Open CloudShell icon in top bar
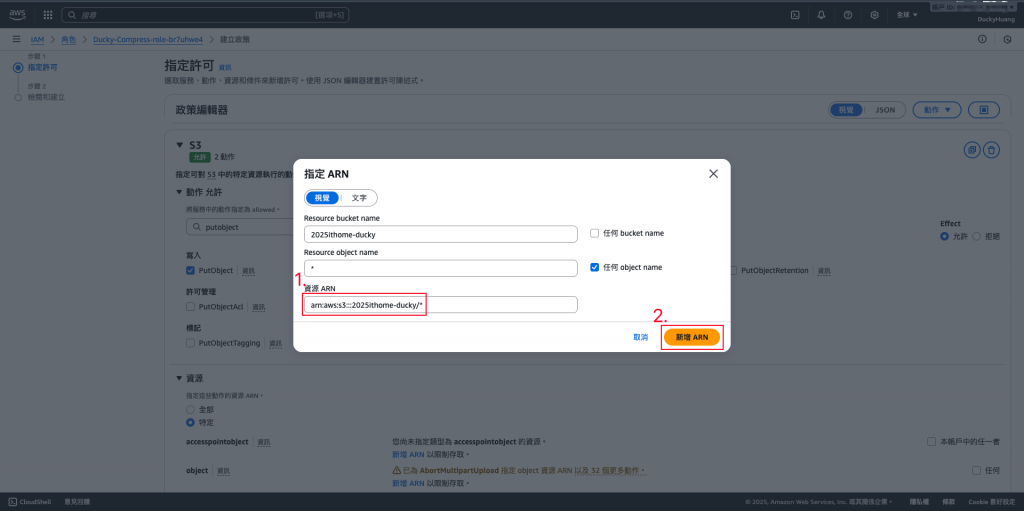 tap(795, 14)
